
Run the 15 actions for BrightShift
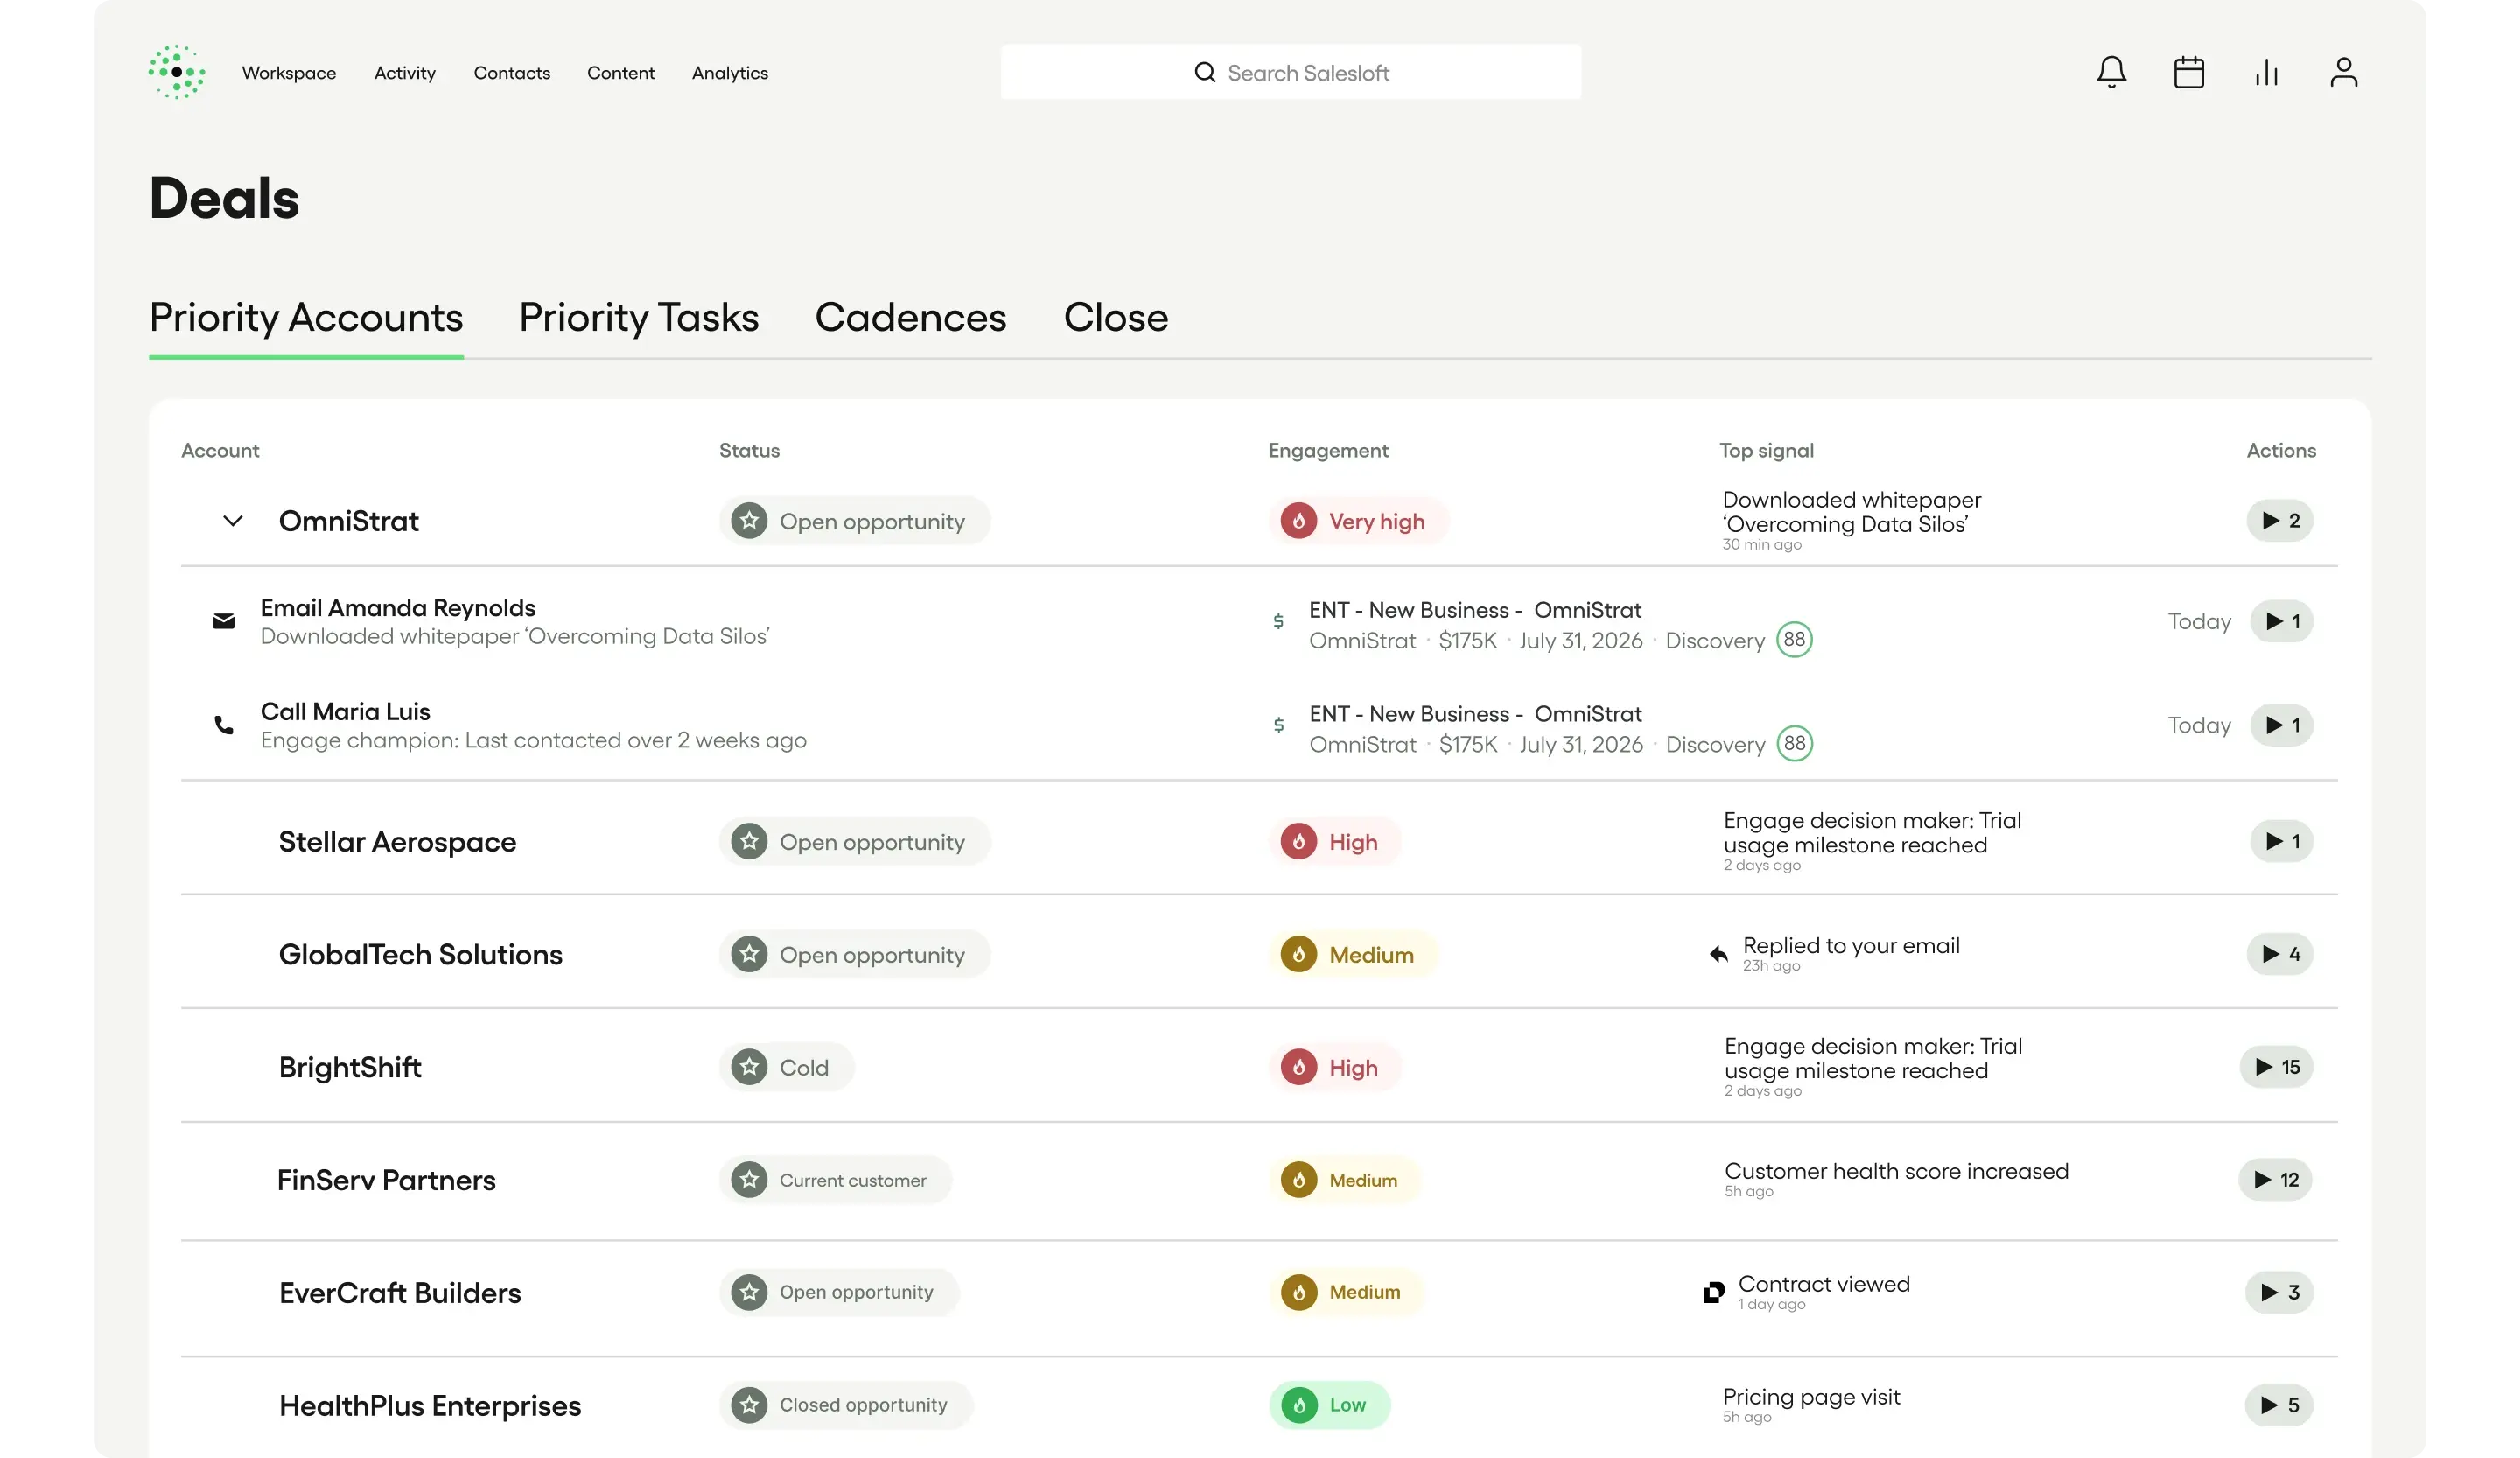tap(2277, 1067)
